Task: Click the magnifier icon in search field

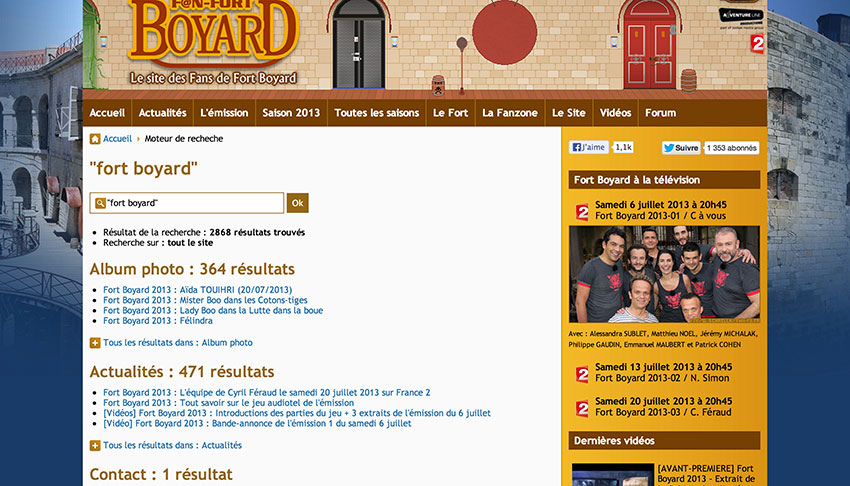Action: [100, 203]
